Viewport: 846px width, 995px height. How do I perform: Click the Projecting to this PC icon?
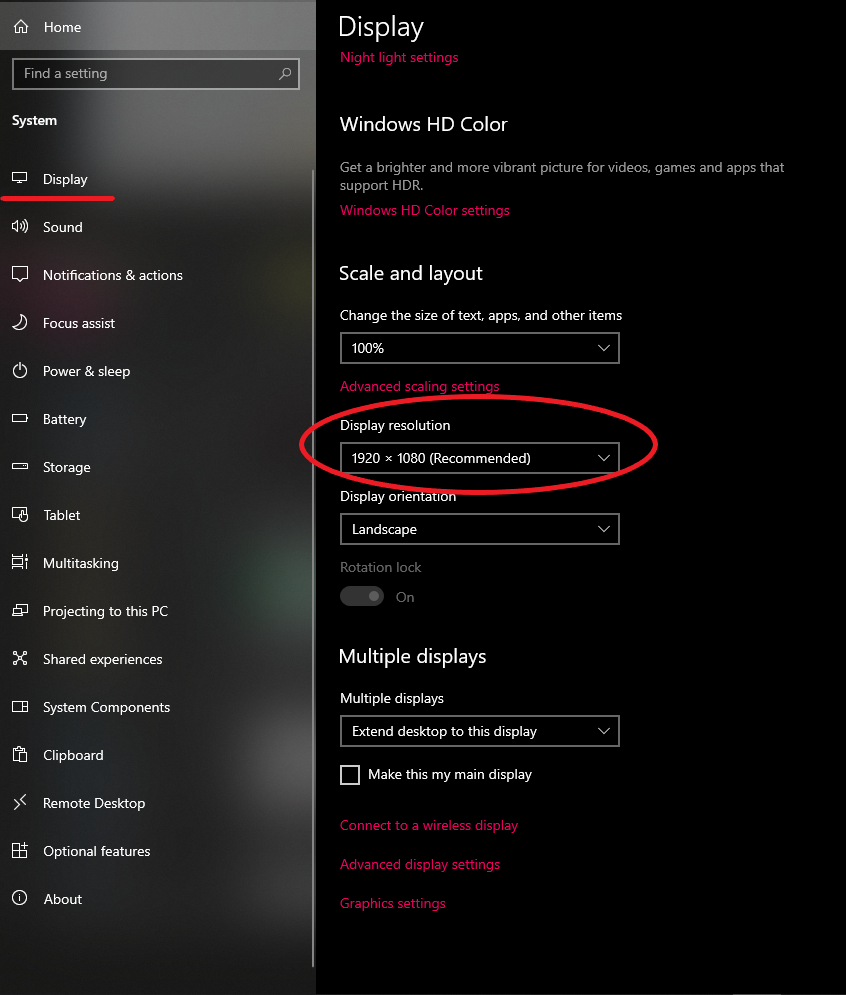pyautogui.click(x=20, y=610)
